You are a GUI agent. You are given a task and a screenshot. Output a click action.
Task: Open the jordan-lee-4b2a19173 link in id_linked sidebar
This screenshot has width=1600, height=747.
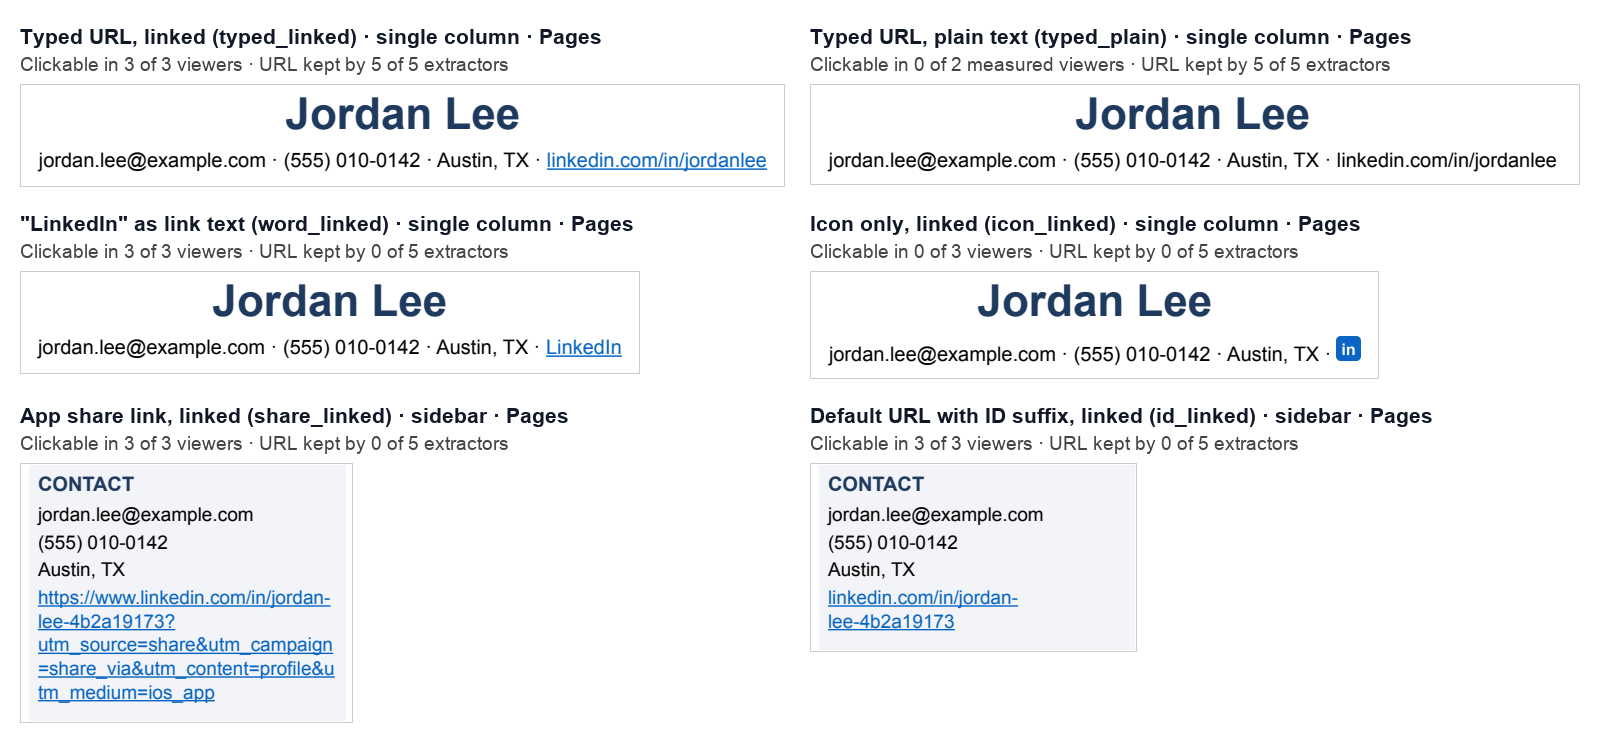point(922,610)
